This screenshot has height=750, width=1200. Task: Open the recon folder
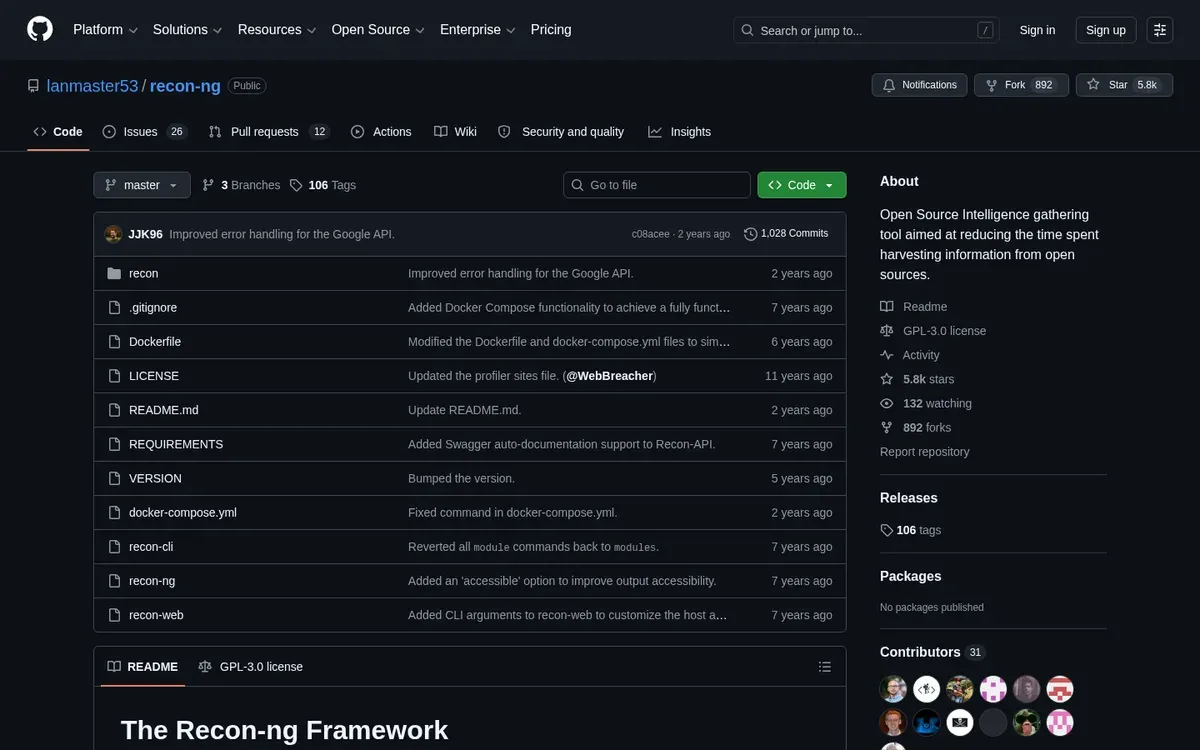[x=144, y=273]
